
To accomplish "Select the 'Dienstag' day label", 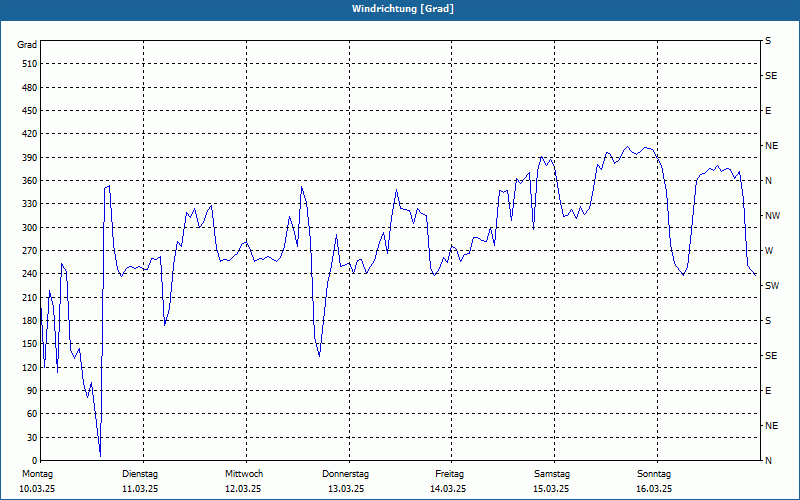I will (x=140, y=474).
